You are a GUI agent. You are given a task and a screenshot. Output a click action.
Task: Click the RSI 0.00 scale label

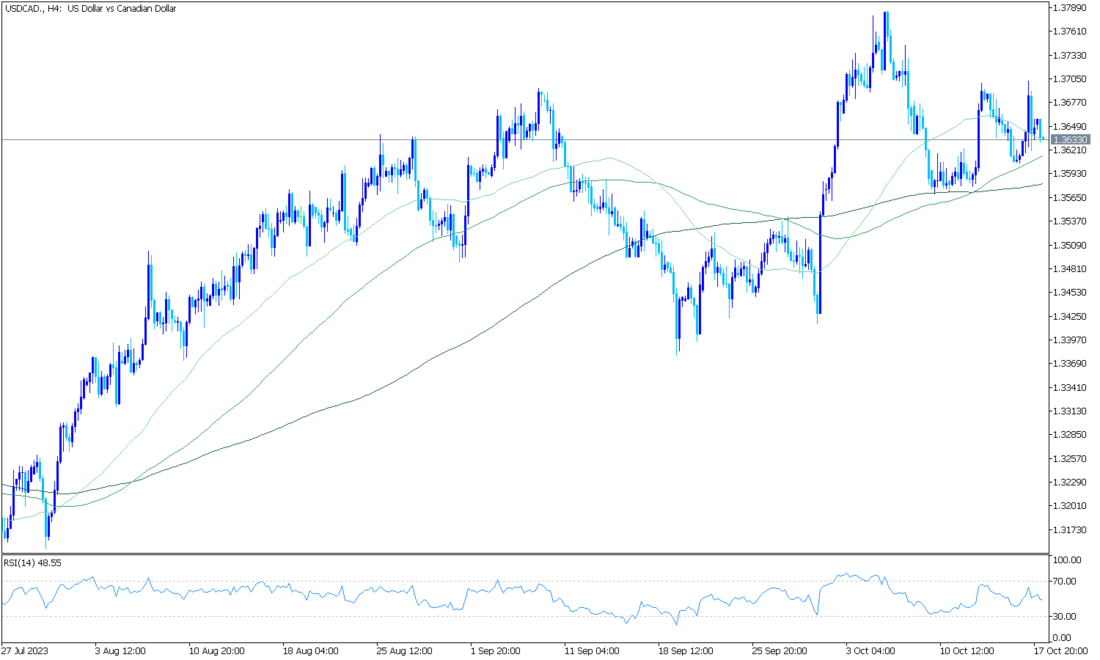tap(1063, 638)
